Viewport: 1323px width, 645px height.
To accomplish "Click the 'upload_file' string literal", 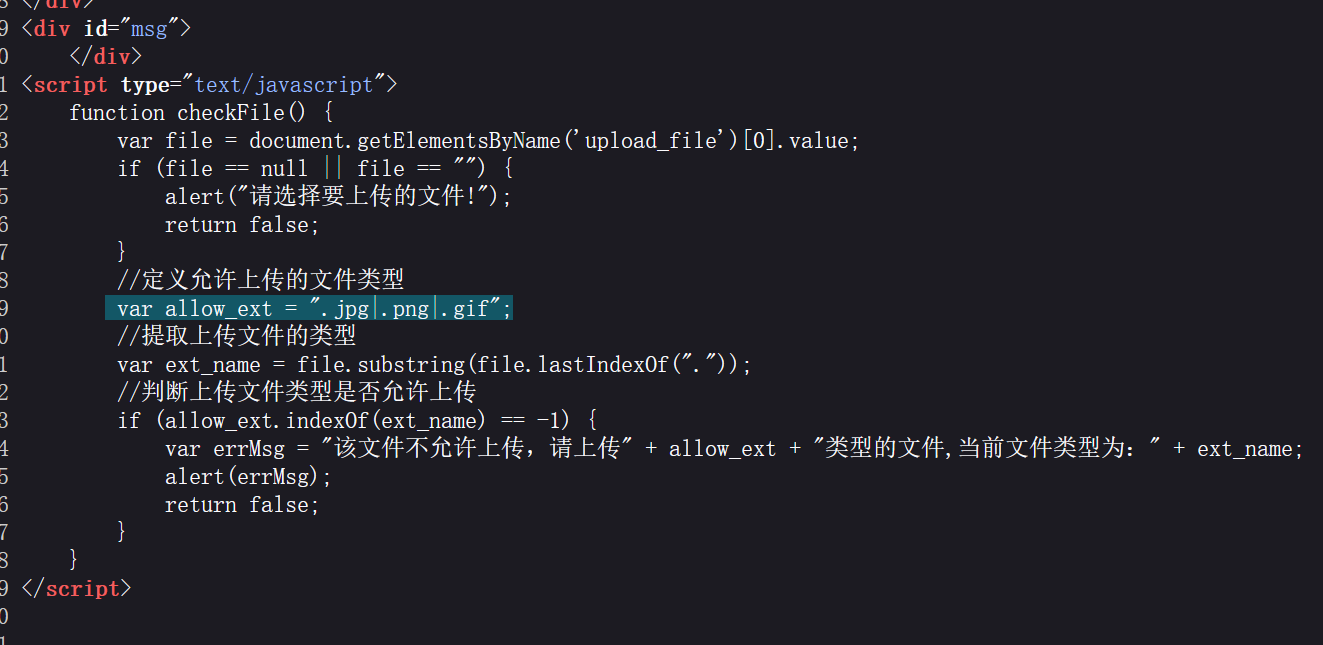I will pyautogui.click(x=650, y=141).
